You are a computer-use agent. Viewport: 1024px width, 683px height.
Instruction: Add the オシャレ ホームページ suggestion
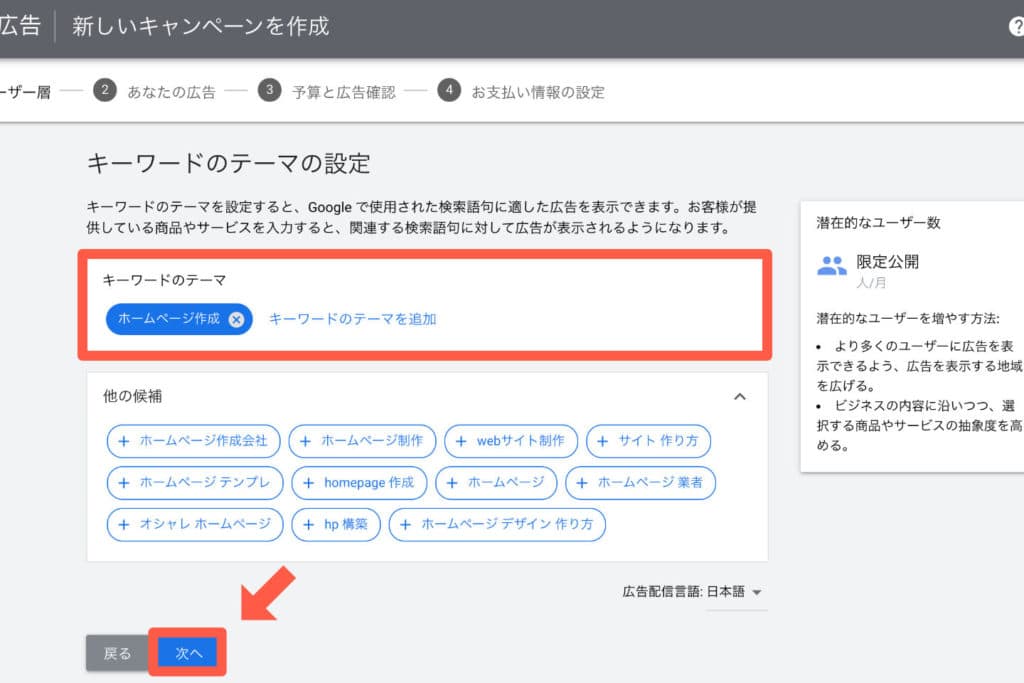coord(195,524)
